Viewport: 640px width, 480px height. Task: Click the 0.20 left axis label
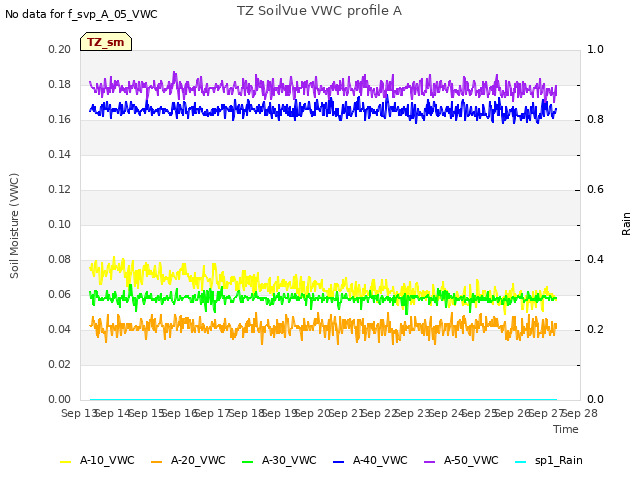tap(60, 49)
